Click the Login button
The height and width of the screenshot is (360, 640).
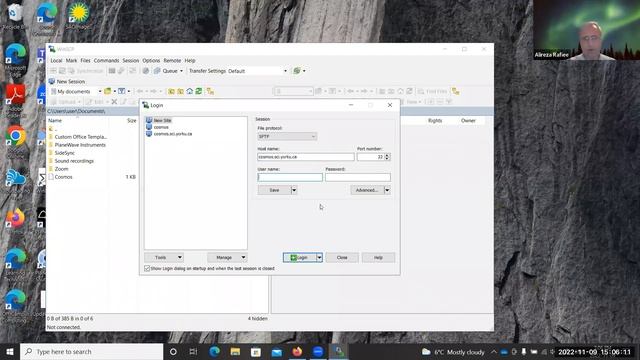(300, 258)
